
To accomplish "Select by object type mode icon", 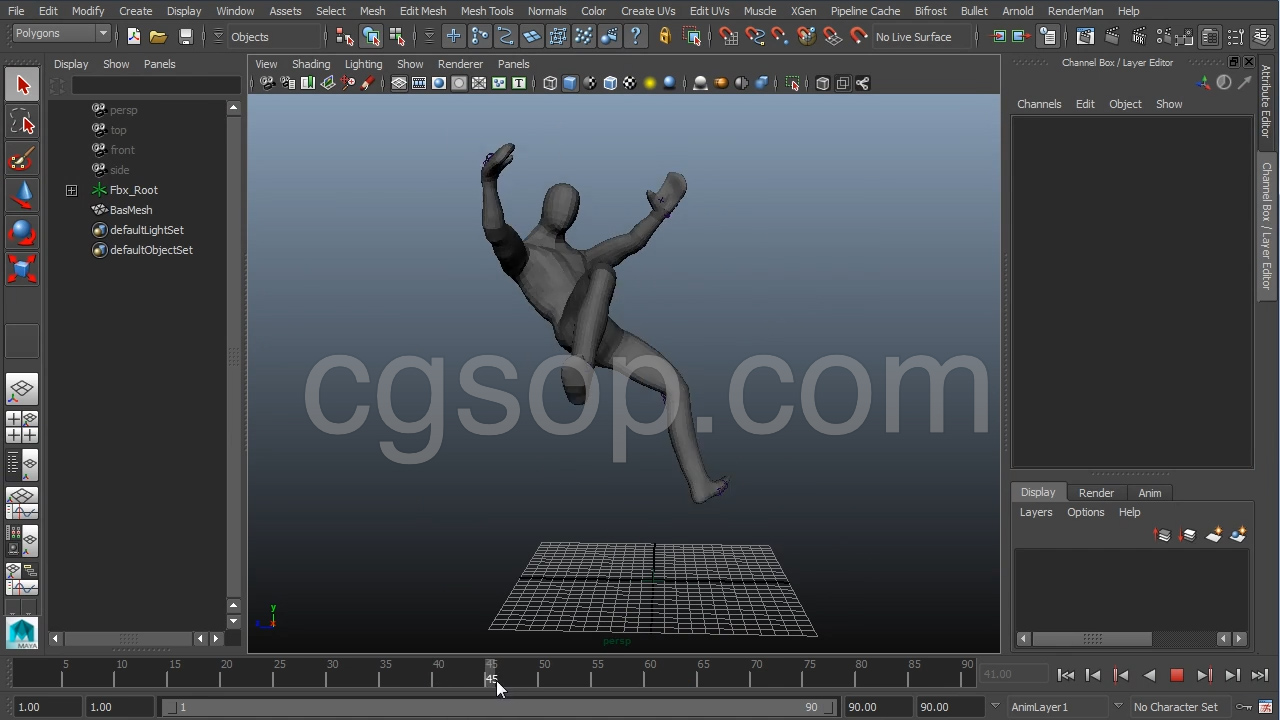I will click(x=371, y=37).
